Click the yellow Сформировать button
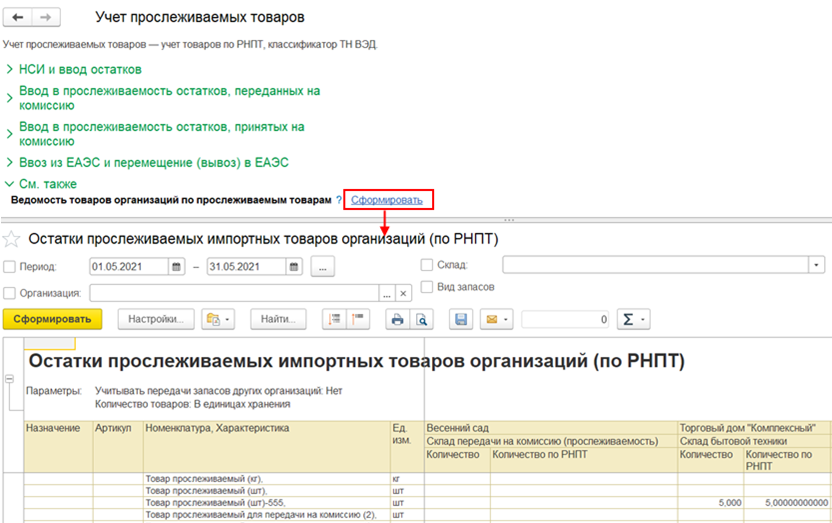 click(x=54, y=320)
